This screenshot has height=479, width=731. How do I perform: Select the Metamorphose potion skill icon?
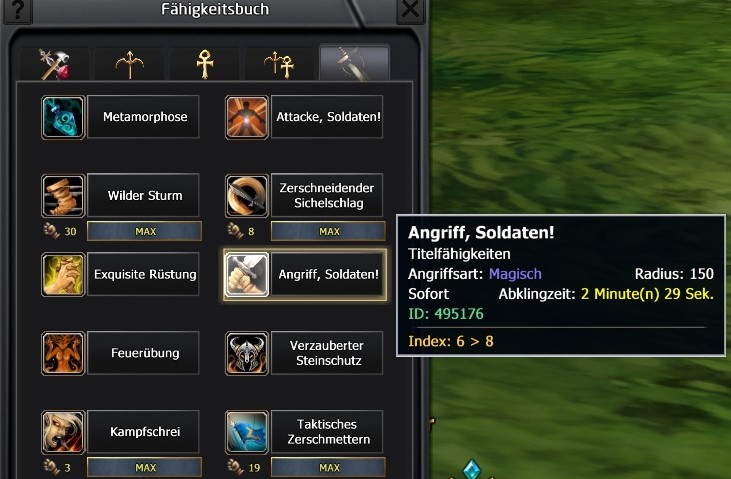pos(63,117)
